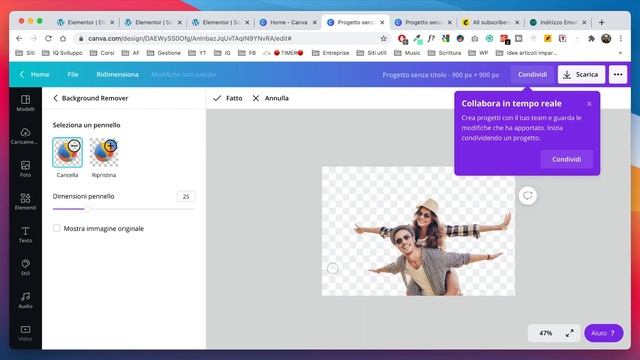This screenshot has height=360, width=640.
Task: Open the Stili sidebar panel
Action: pyautogui.click(x=25, y=267)
